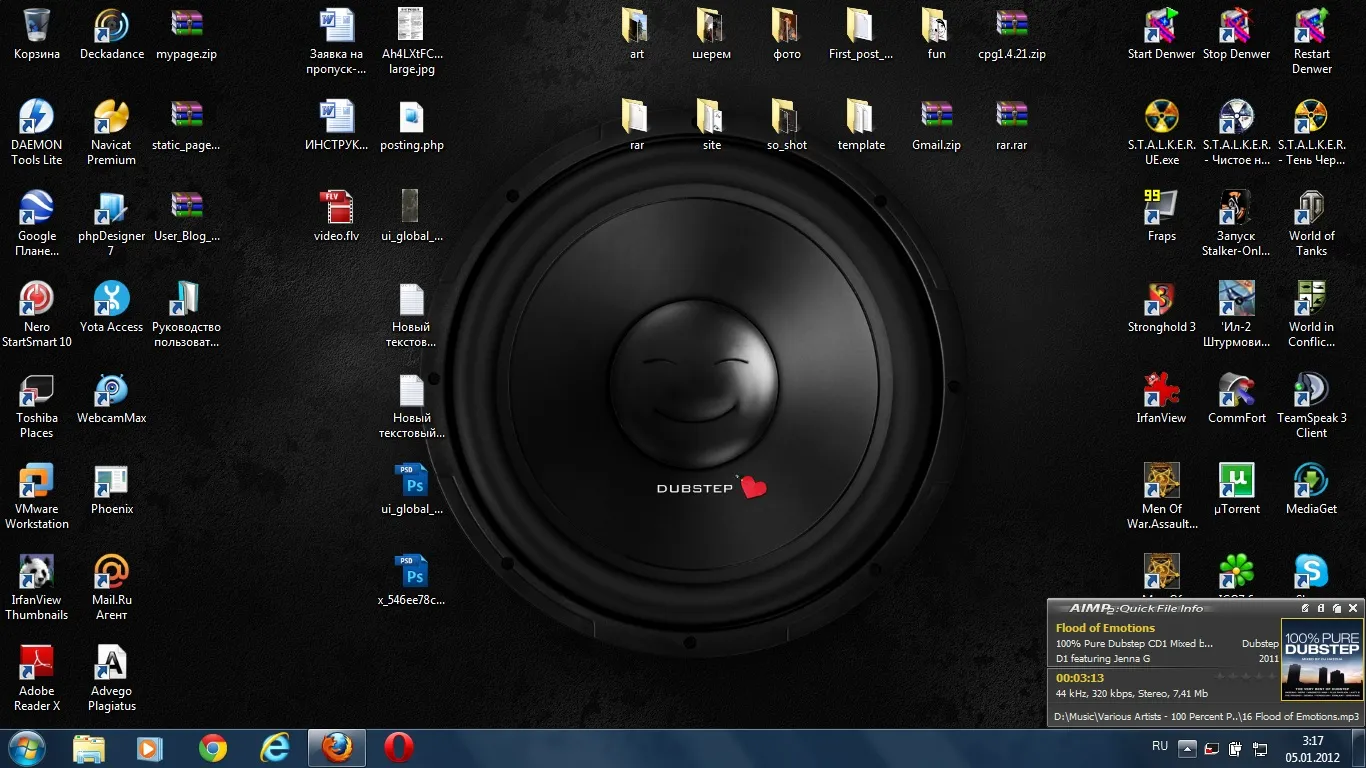Open the Корзина recycle bin

click(x=37, y=34)
